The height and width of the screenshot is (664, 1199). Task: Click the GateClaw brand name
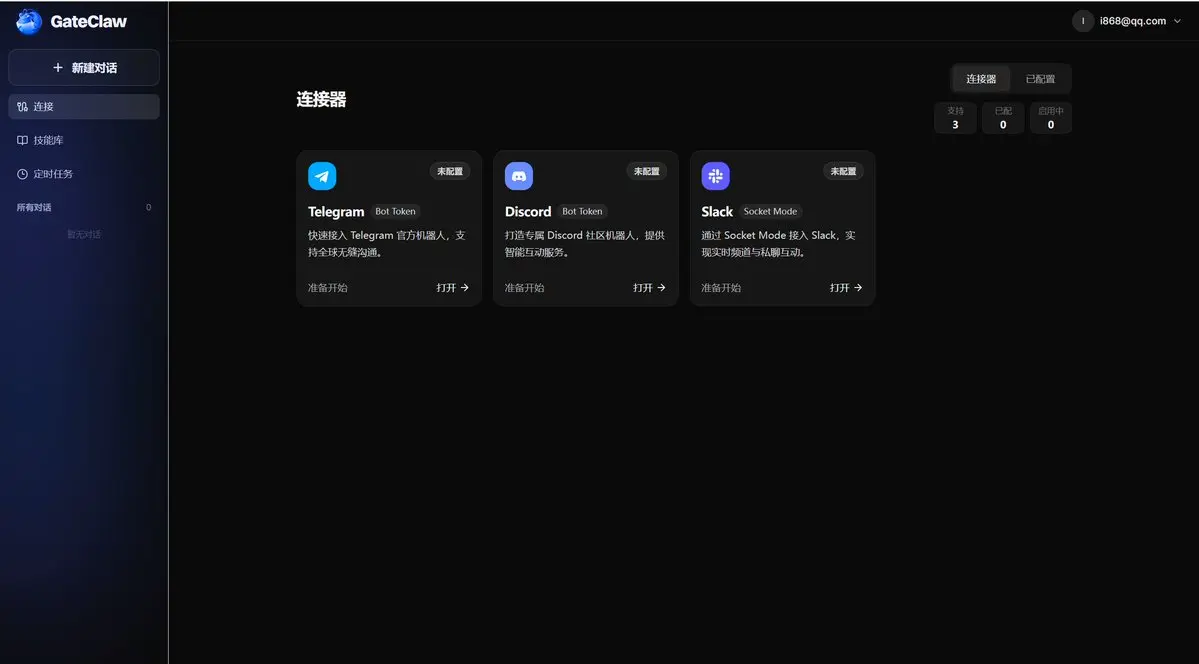click(x=89, y=21)
